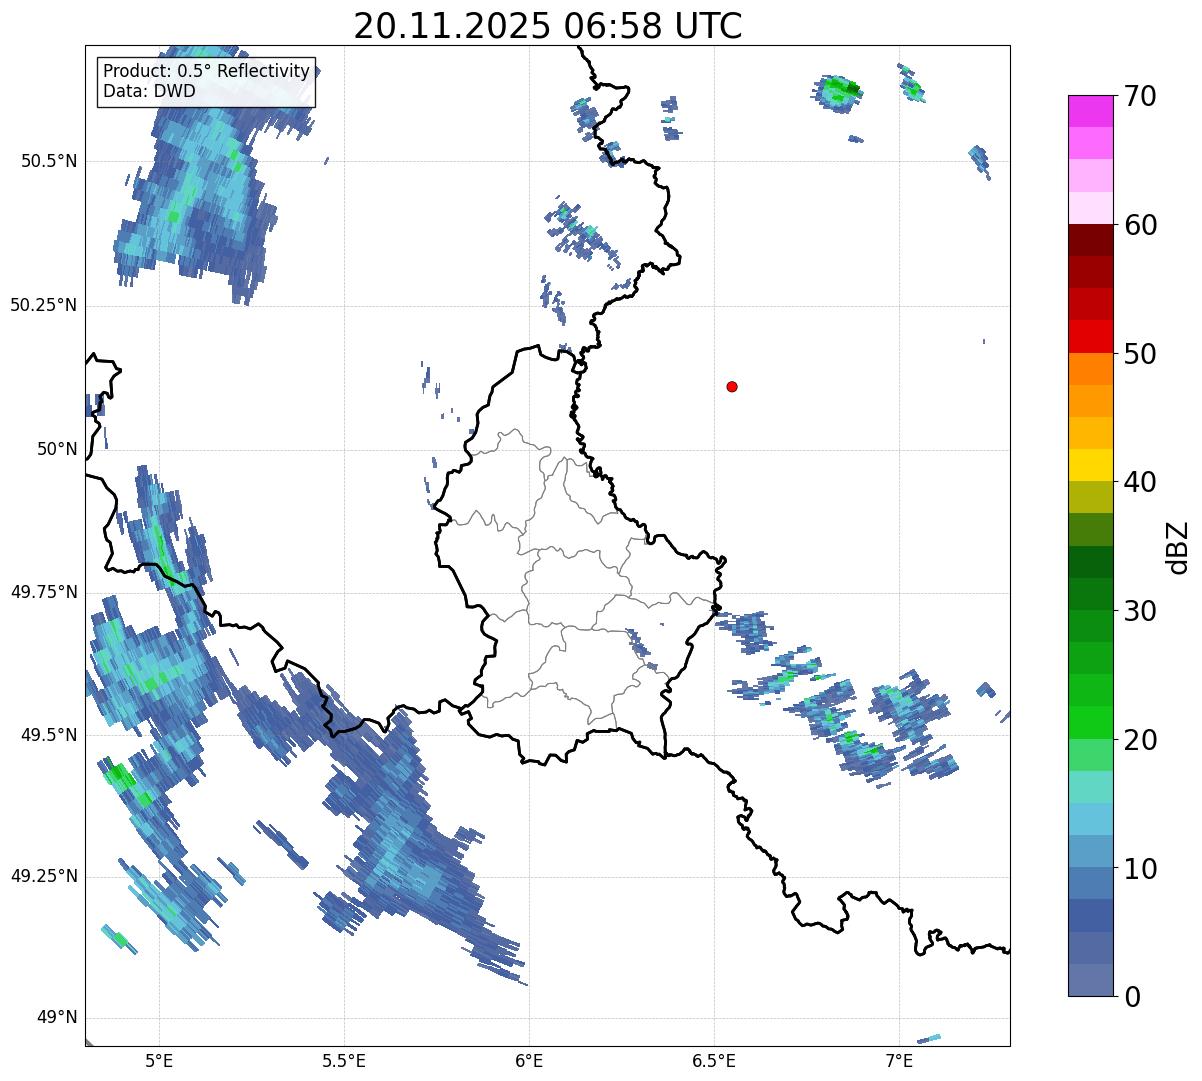Click the orange swatch just below 50
Screen dimensions: 1202x1081
[x=1090, y=369]
